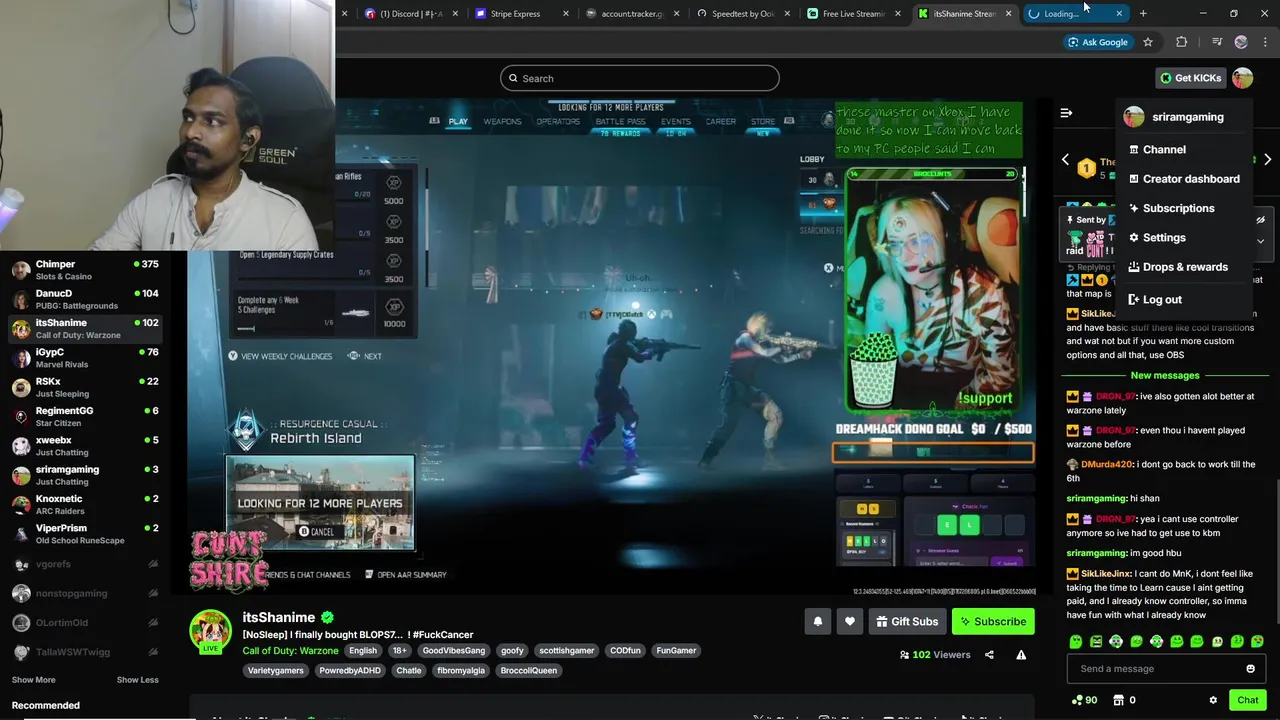The height and width of the screenshot is (720, 1280).
Task: Toggle notifications bell for itsShanime
Action: 818,621
